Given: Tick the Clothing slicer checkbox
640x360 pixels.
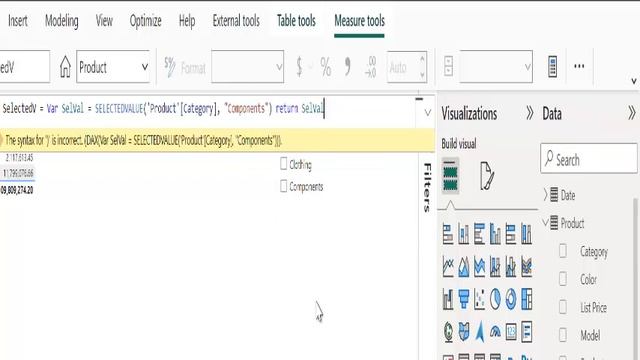Looking at the screenshot, I should (284, 164).
